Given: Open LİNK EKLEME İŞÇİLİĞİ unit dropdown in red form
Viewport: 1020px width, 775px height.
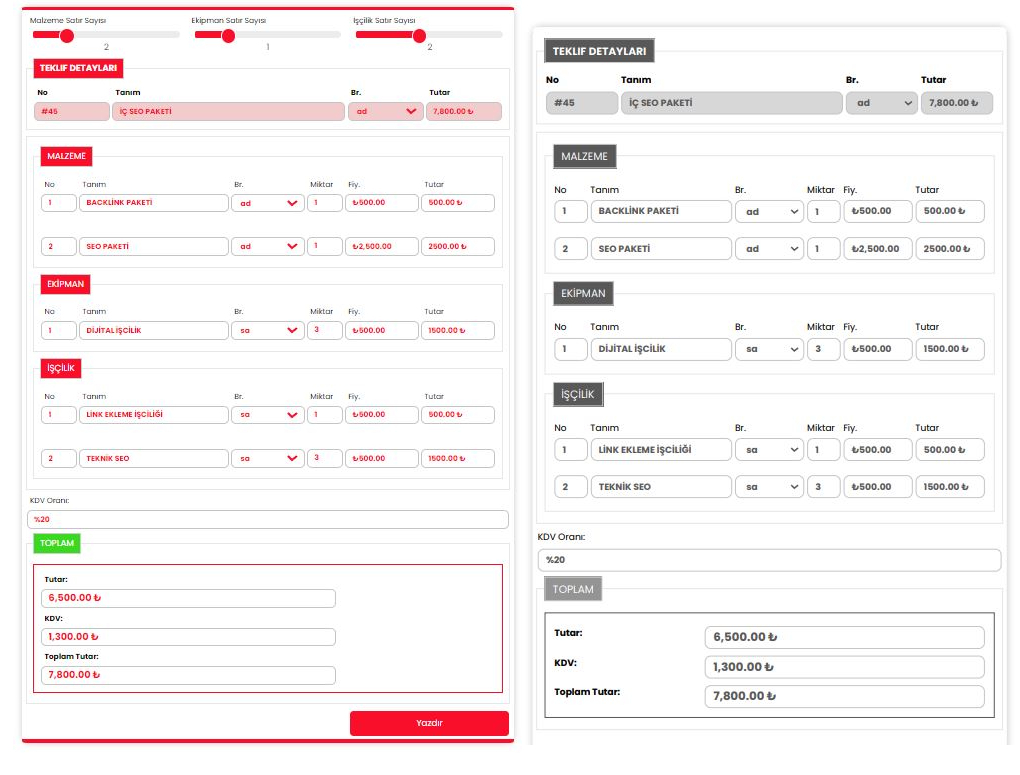Looking at the screenshot, I should point(268,415).
